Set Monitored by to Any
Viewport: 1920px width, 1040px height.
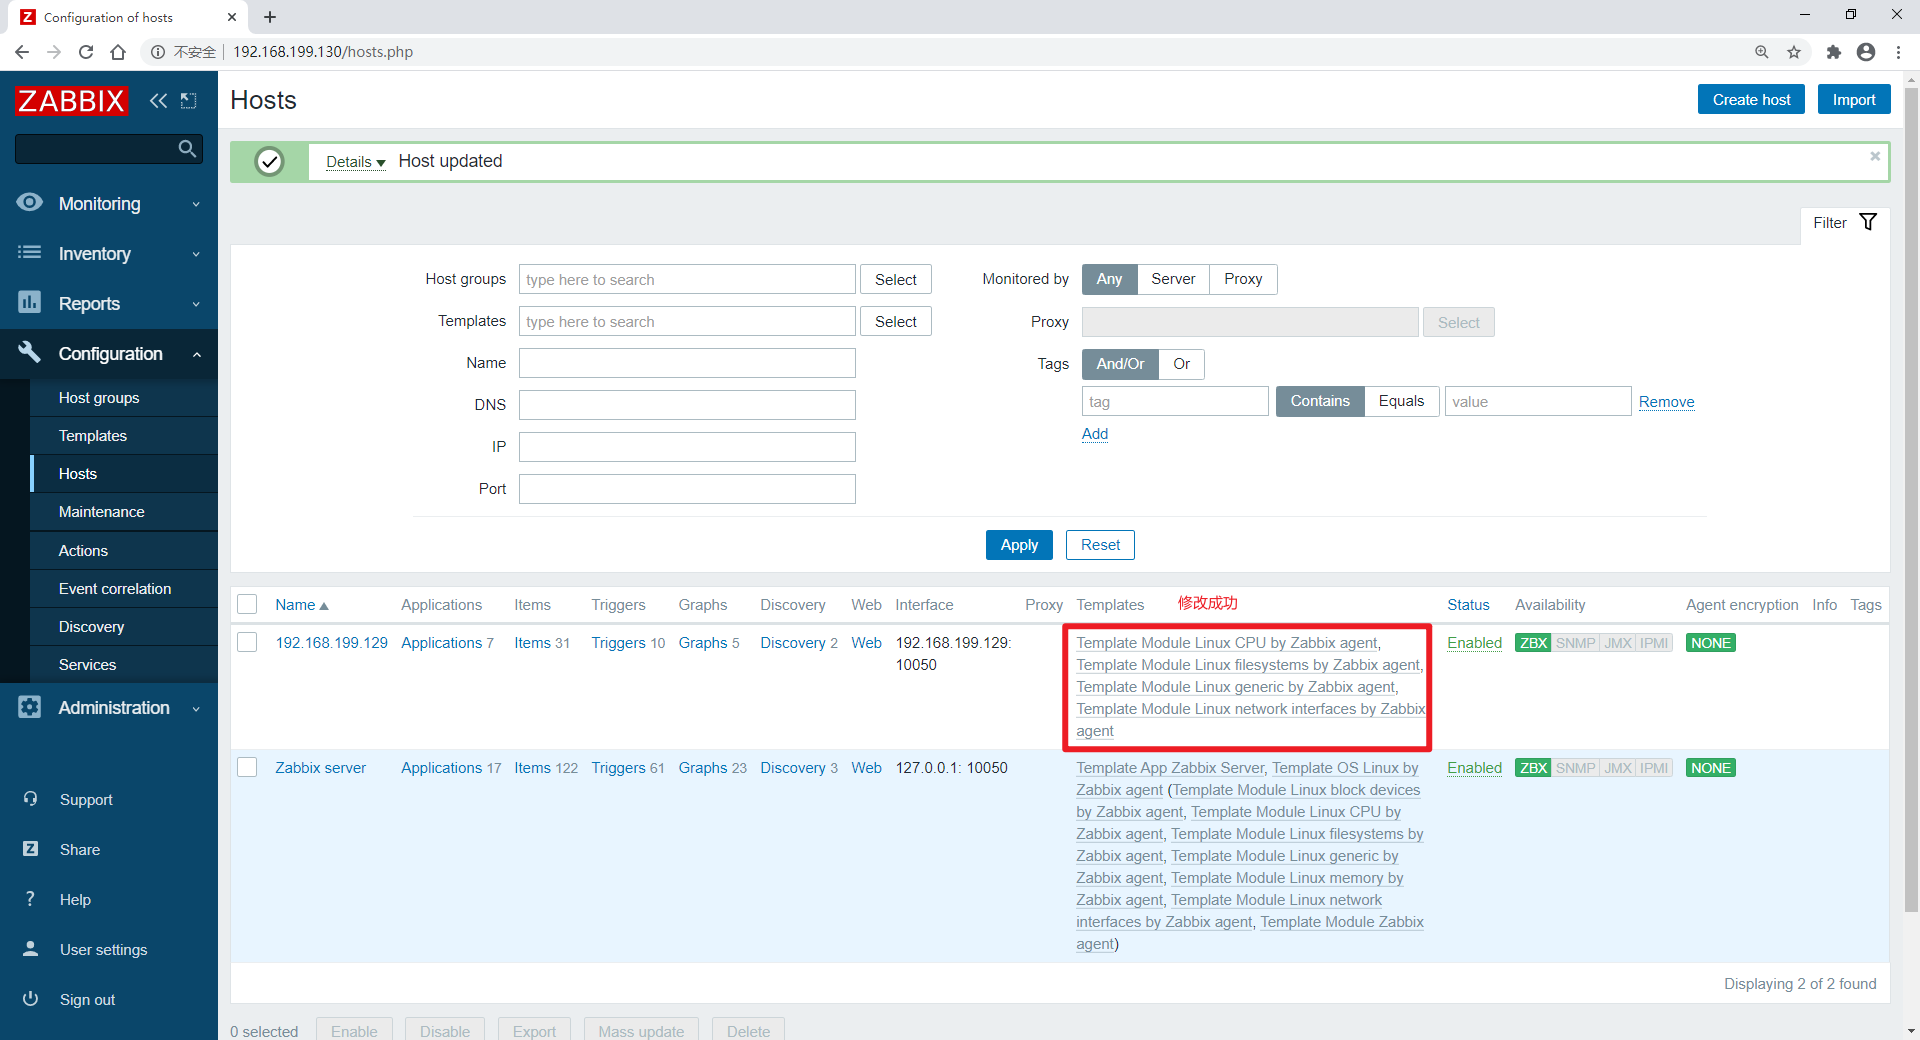1109,279
